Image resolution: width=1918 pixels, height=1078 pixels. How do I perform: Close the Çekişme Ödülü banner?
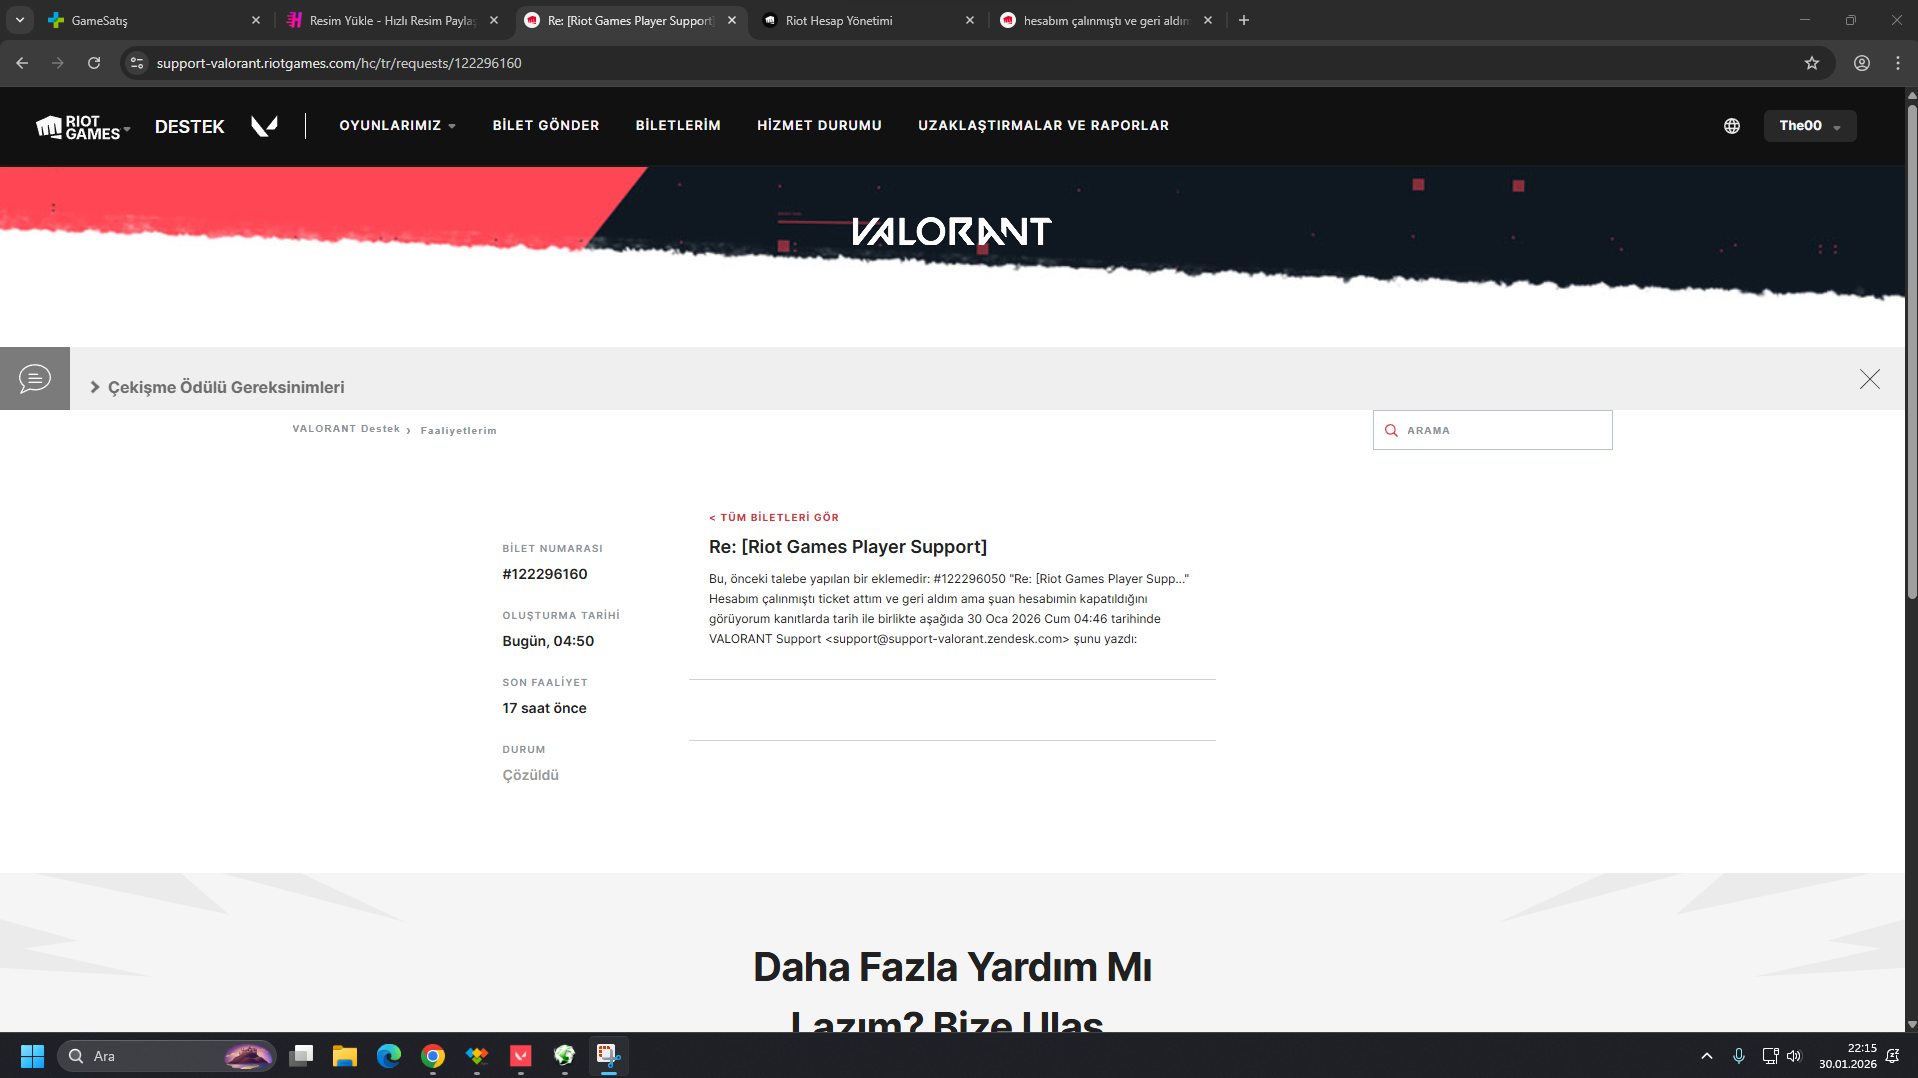point(1870,379)
